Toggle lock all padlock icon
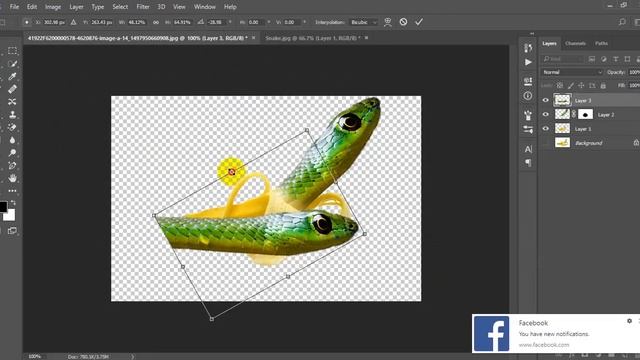The image size is (640, 360). [x=603, y=85]
